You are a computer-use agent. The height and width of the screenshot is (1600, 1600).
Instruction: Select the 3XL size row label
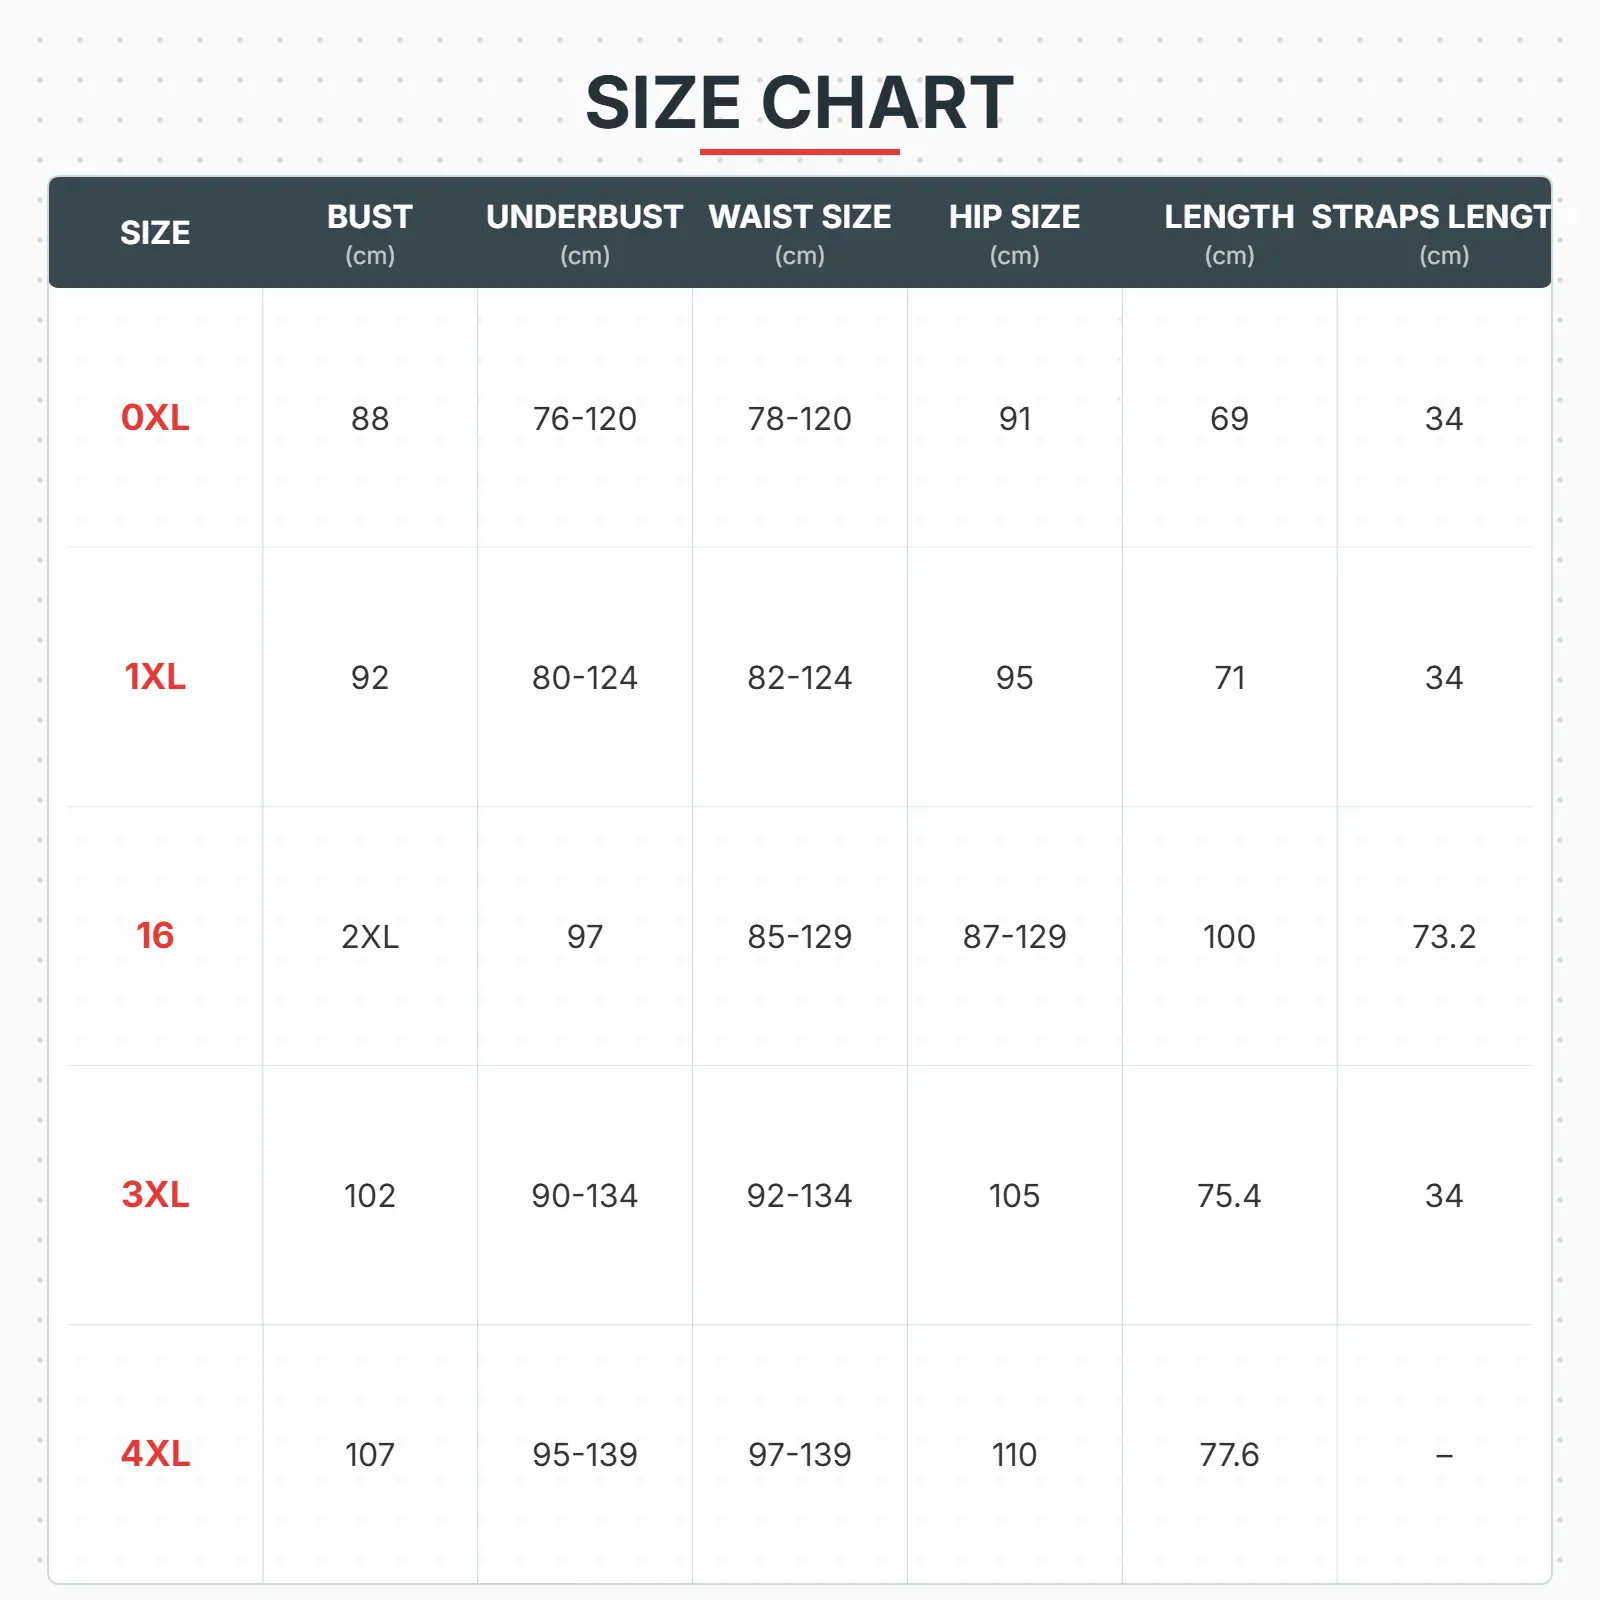155,1195
